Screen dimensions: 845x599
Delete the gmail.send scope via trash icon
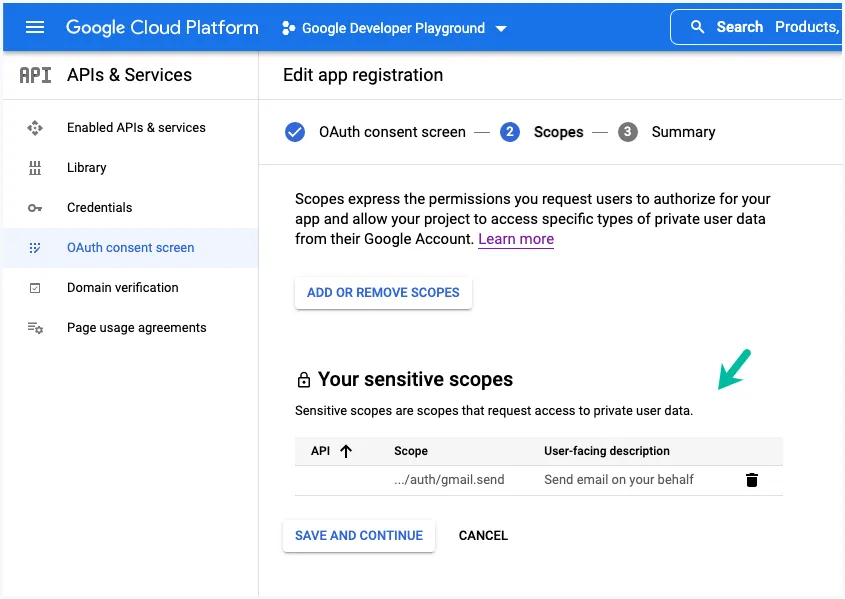(752, 480)
